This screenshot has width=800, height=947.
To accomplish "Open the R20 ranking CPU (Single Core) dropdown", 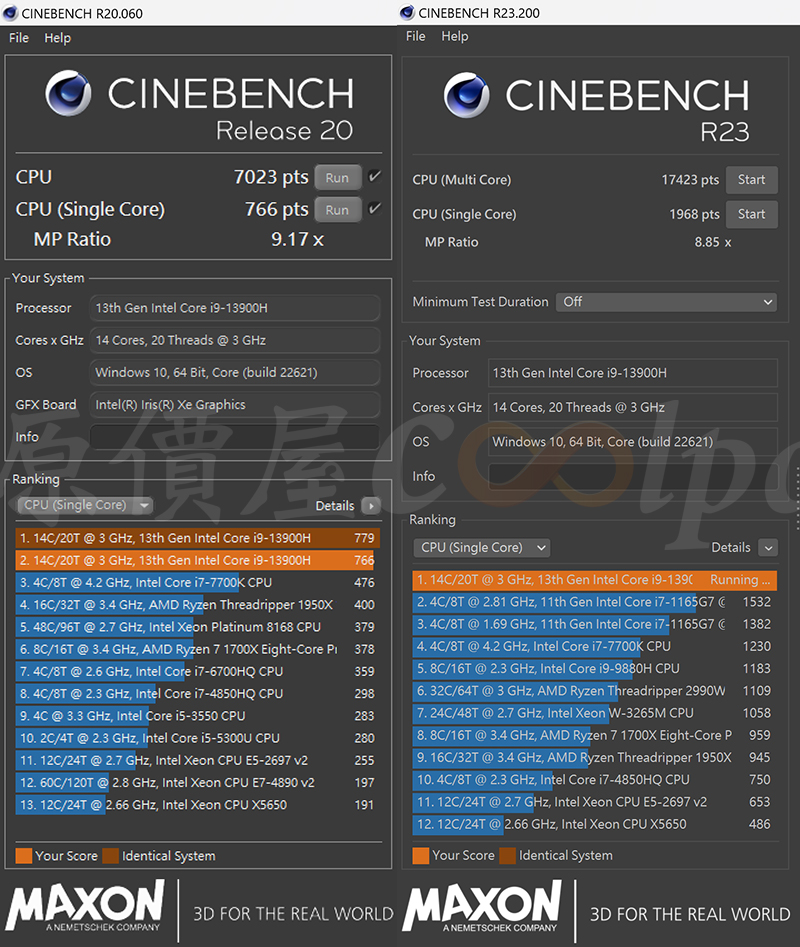I will click(85, 505).
